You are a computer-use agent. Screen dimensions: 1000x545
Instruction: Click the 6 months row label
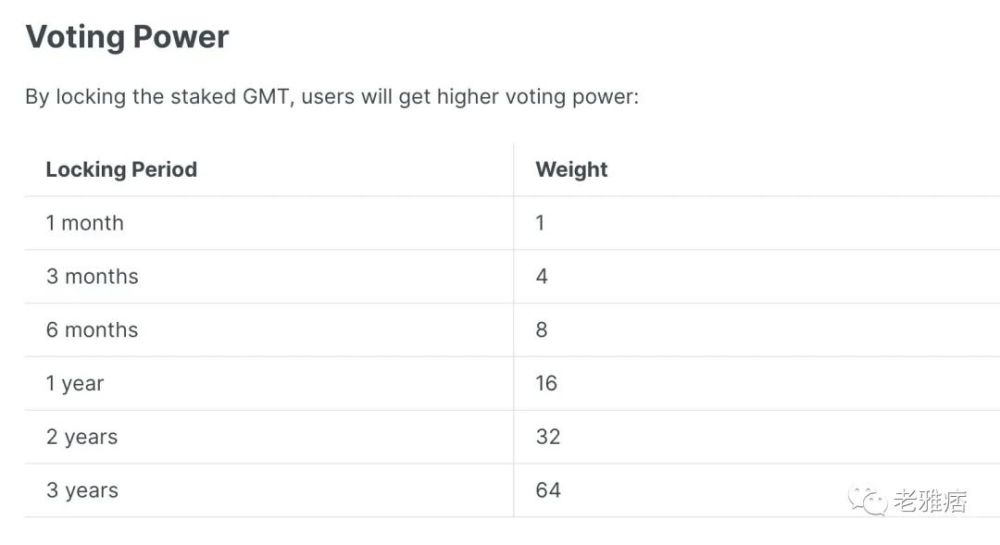click(92, 330)
